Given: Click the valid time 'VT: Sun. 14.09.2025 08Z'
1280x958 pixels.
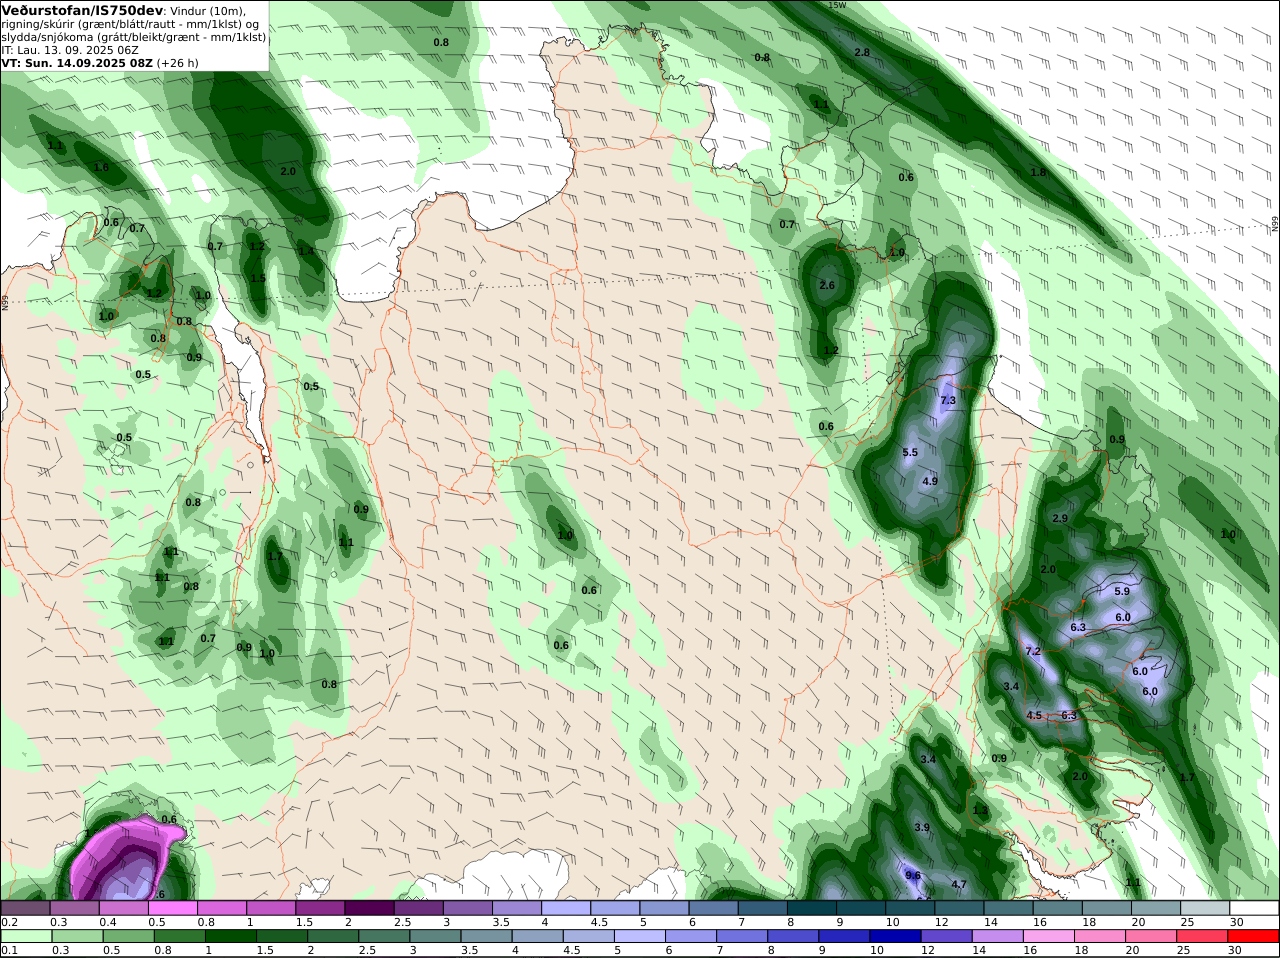Looking at the screenshot, I should [x=77, y=63].
